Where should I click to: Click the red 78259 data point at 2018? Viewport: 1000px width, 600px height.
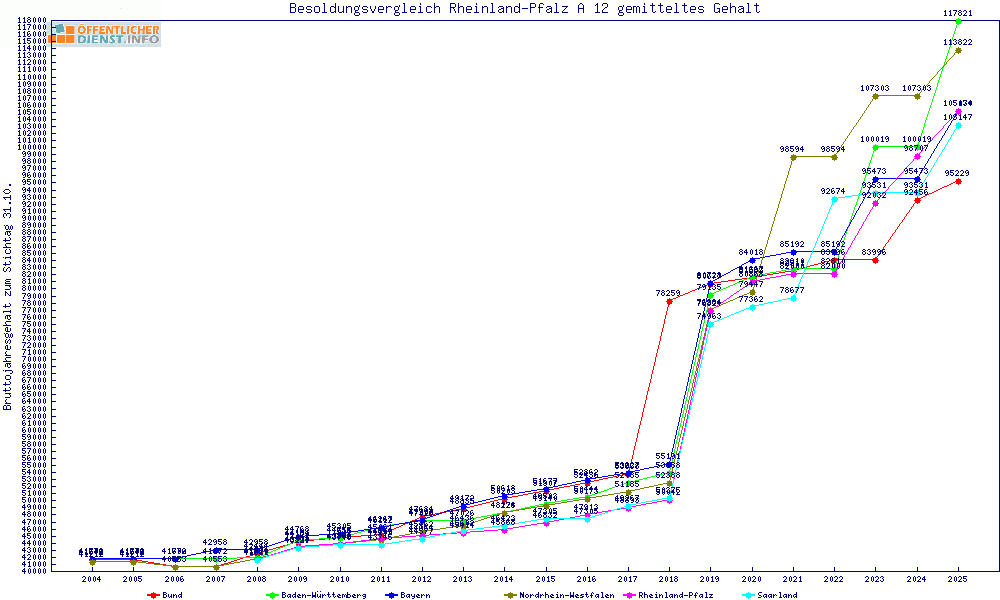pos(669,301)
